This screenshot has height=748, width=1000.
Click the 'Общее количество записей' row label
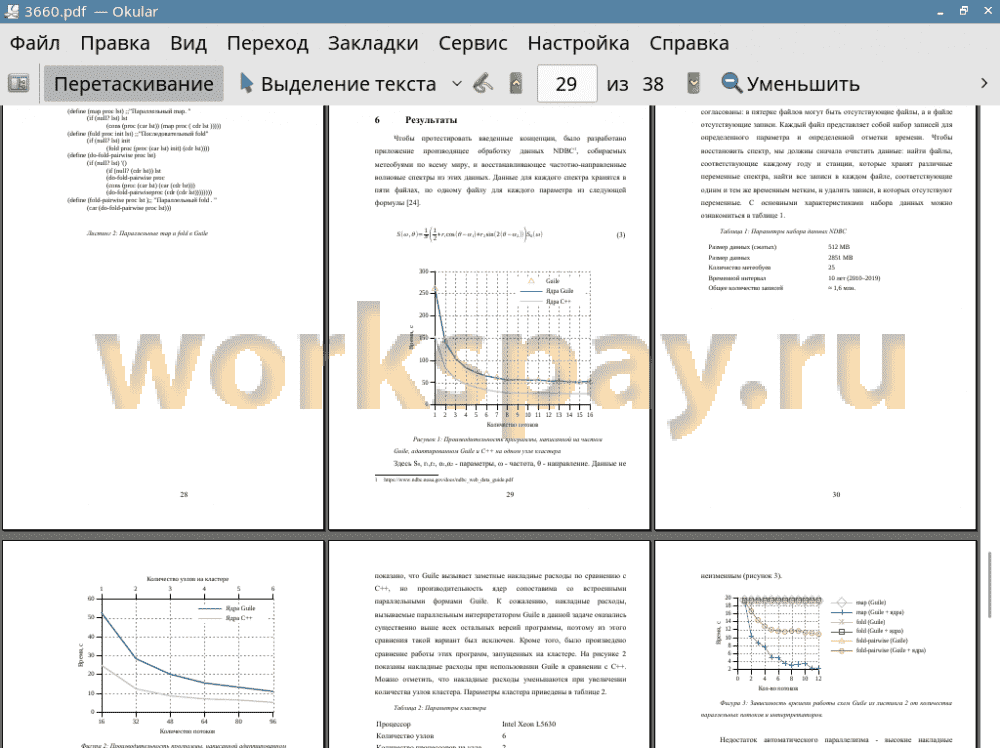click(746, 288)
